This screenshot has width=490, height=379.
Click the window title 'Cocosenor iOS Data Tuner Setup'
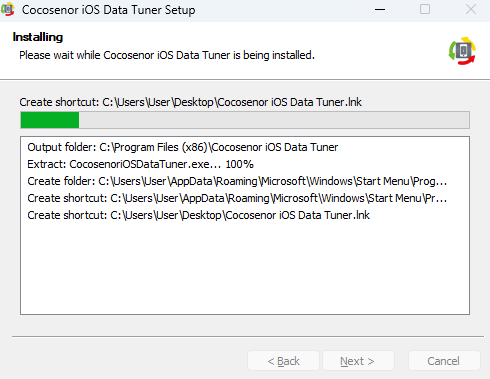(x=109, y=10)
